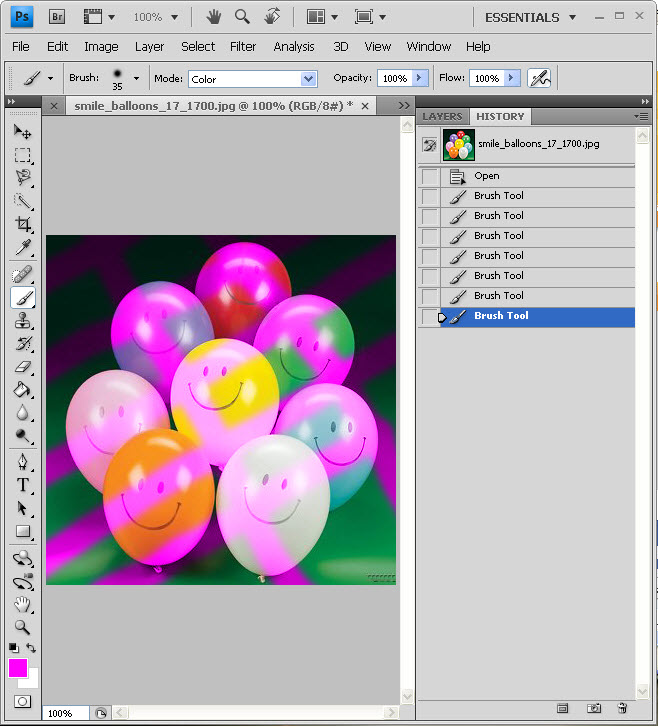The image size is (658, 726).
Task: Set history brush source on first Brush Tool
Action: point(429,197)
